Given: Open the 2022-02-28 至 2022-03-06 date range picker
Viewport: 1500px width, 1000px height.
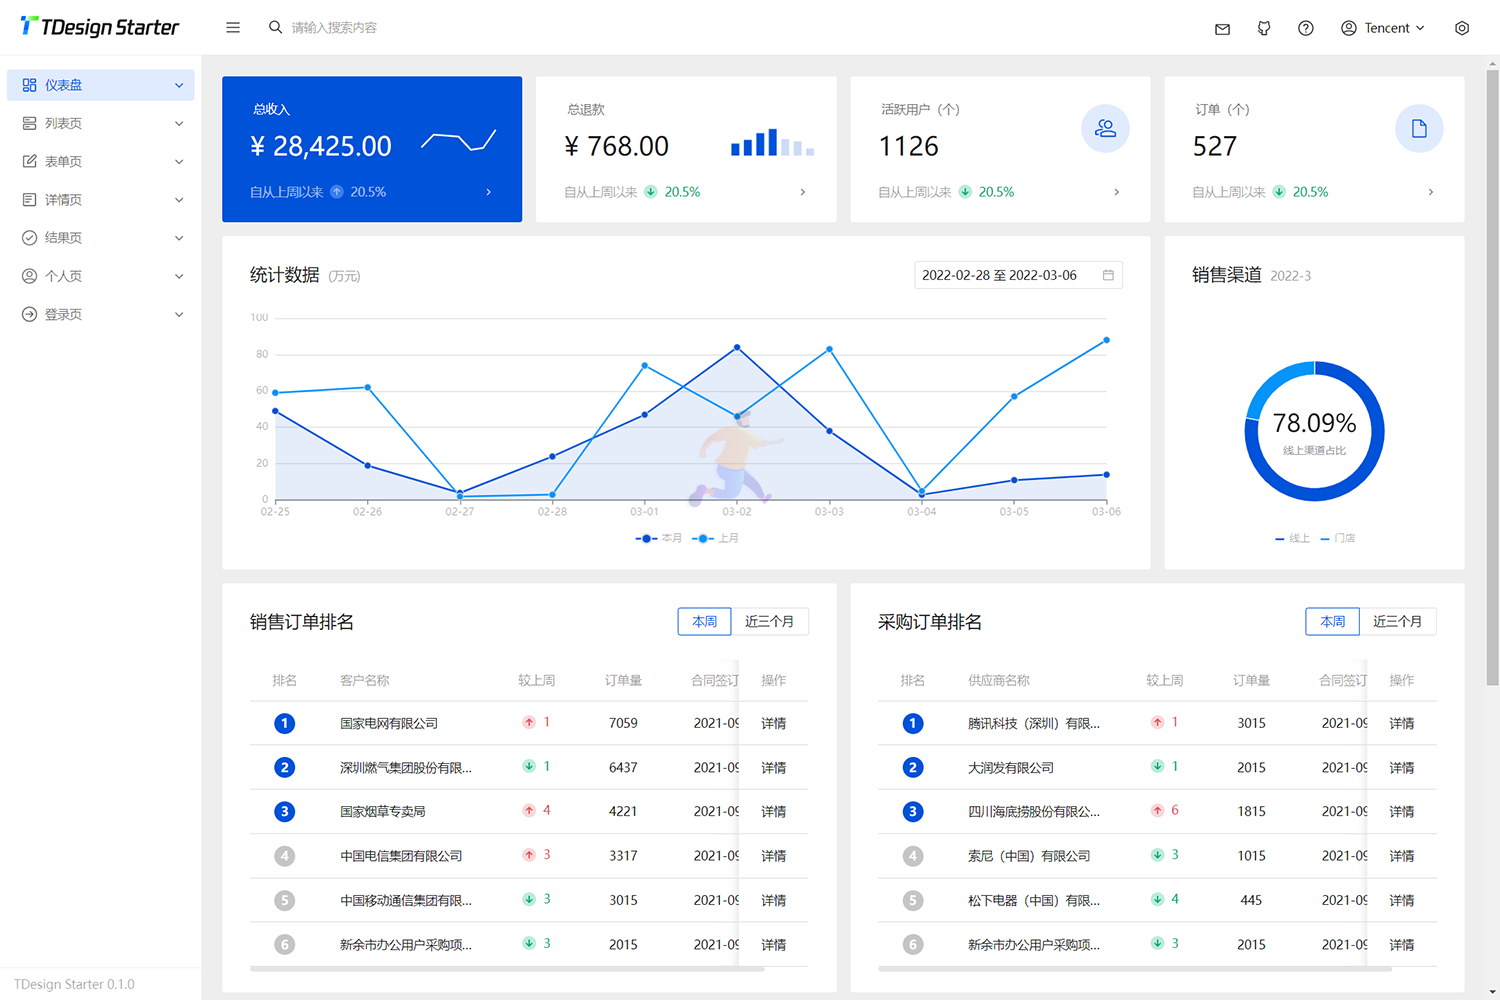Looking at the screenshot, I should [1018, 275].
